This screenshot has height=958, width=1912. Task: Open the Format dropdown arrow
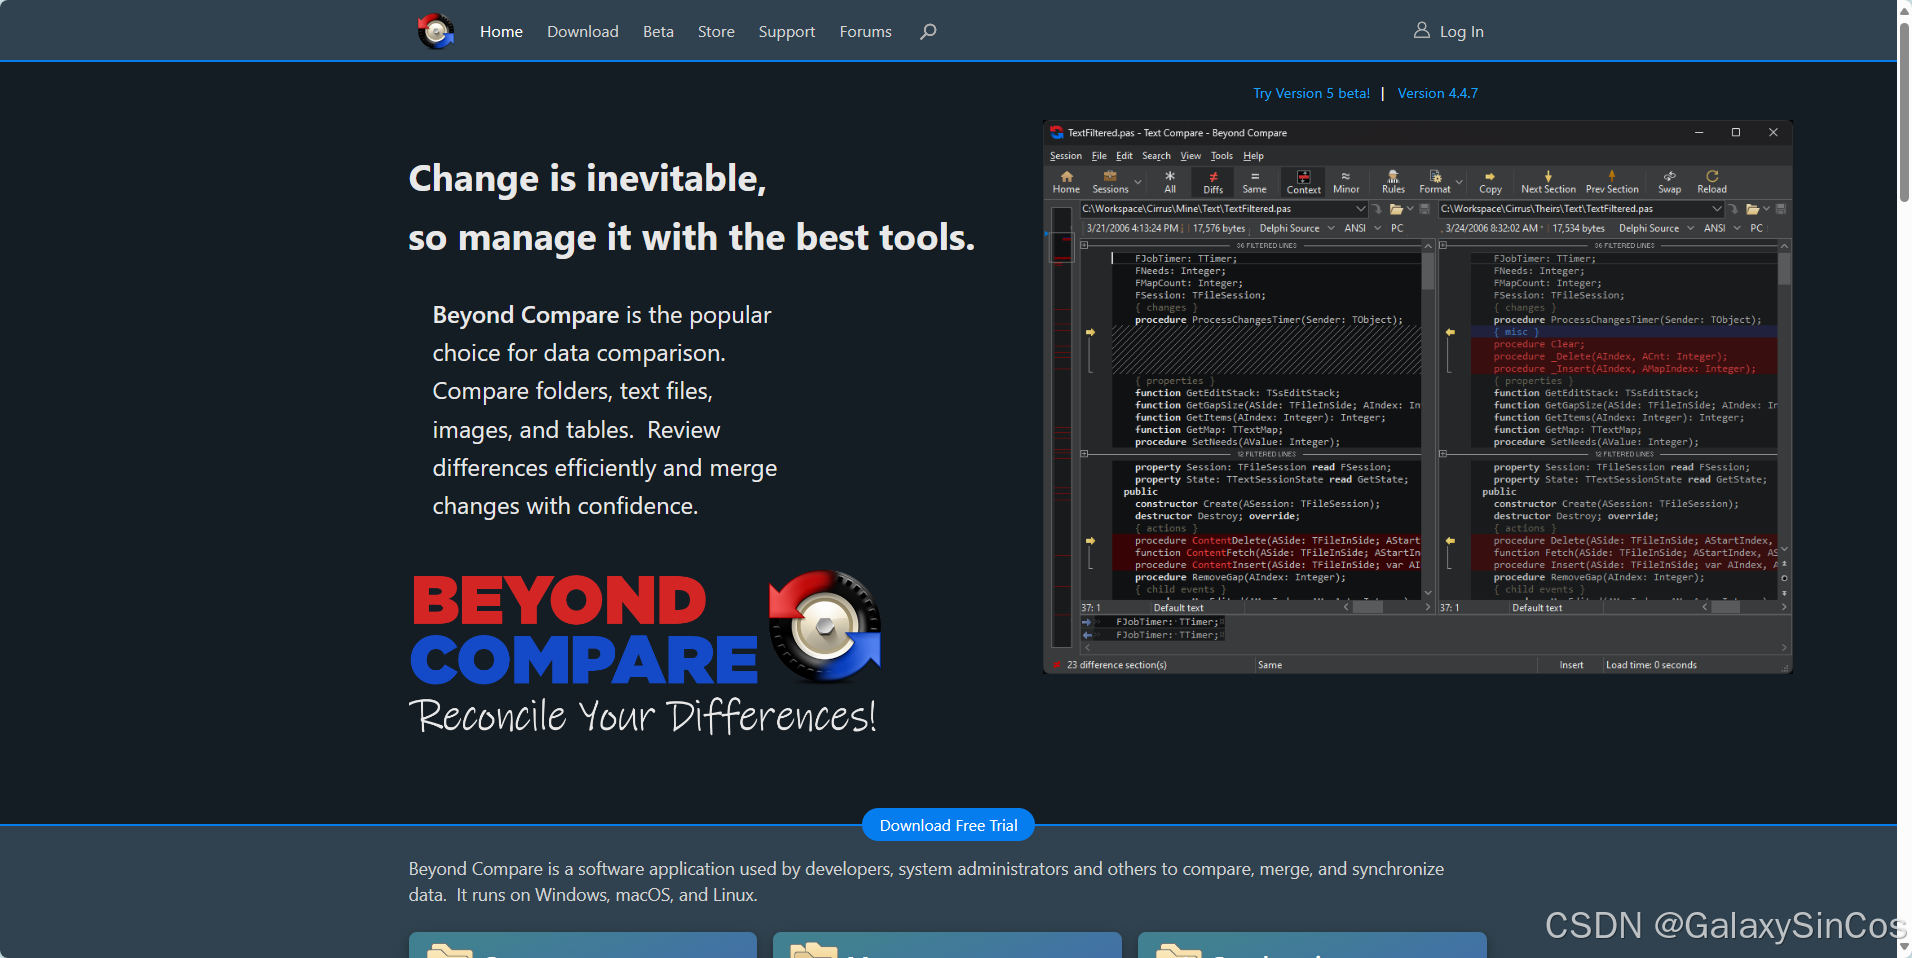[x=1459, y=182]
